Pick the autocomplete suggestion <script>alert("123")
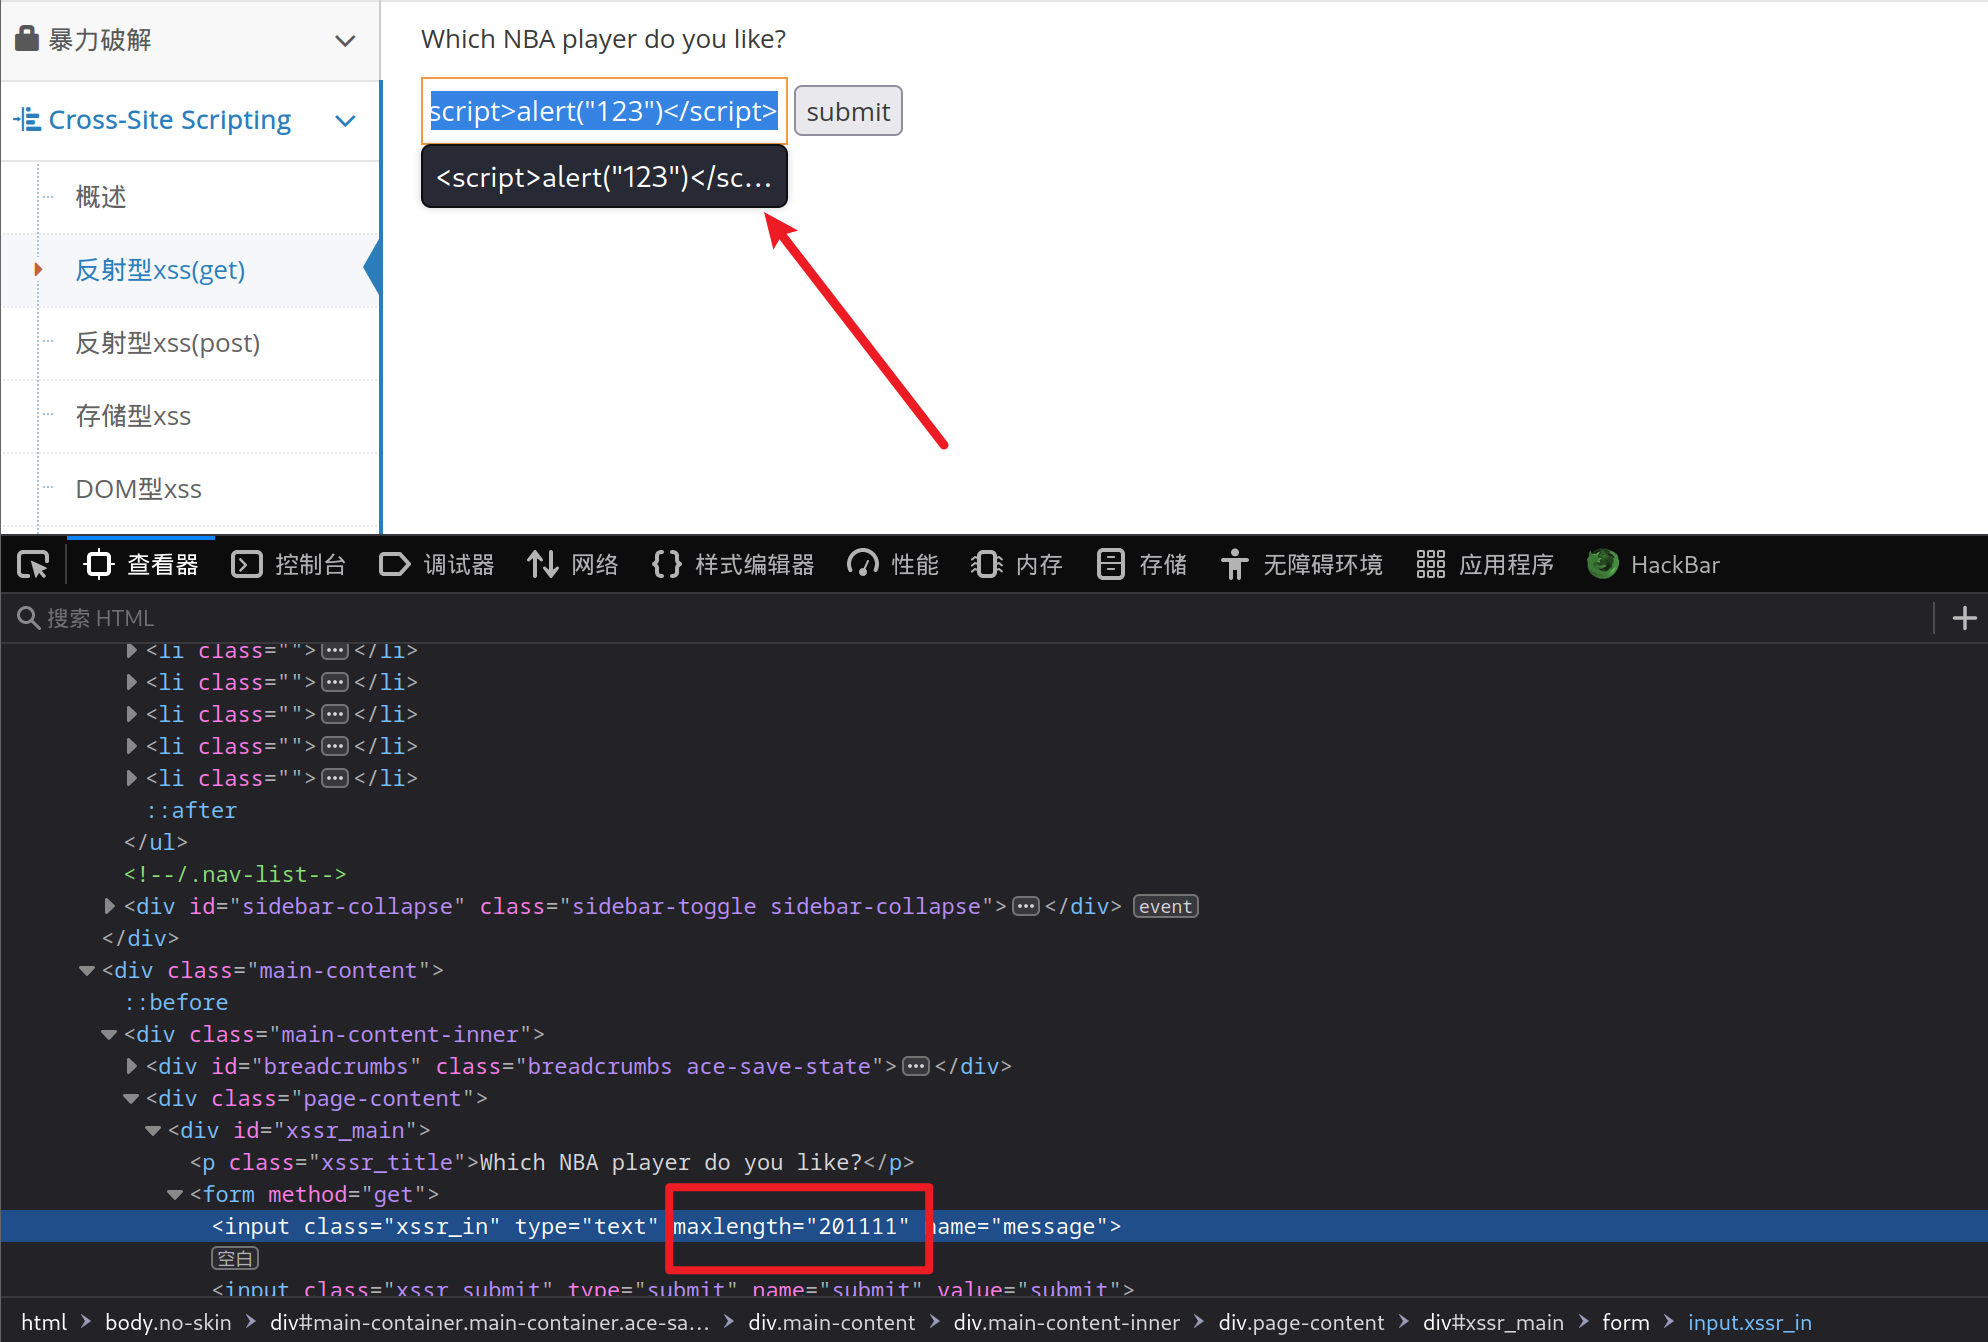Viewport: 1988px width, 1342px height. [604, 177]
